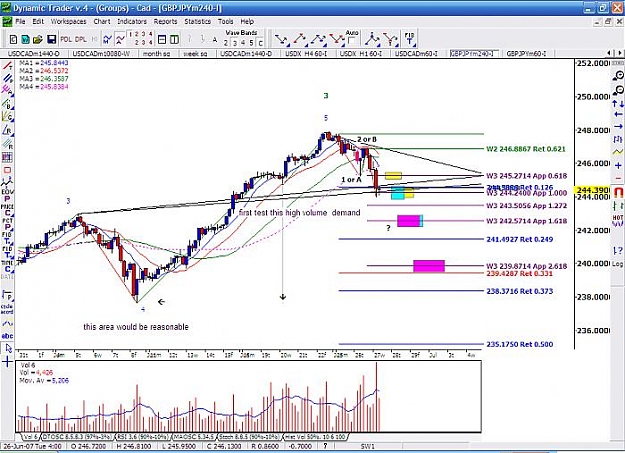Open the File menu

[20, 22]
